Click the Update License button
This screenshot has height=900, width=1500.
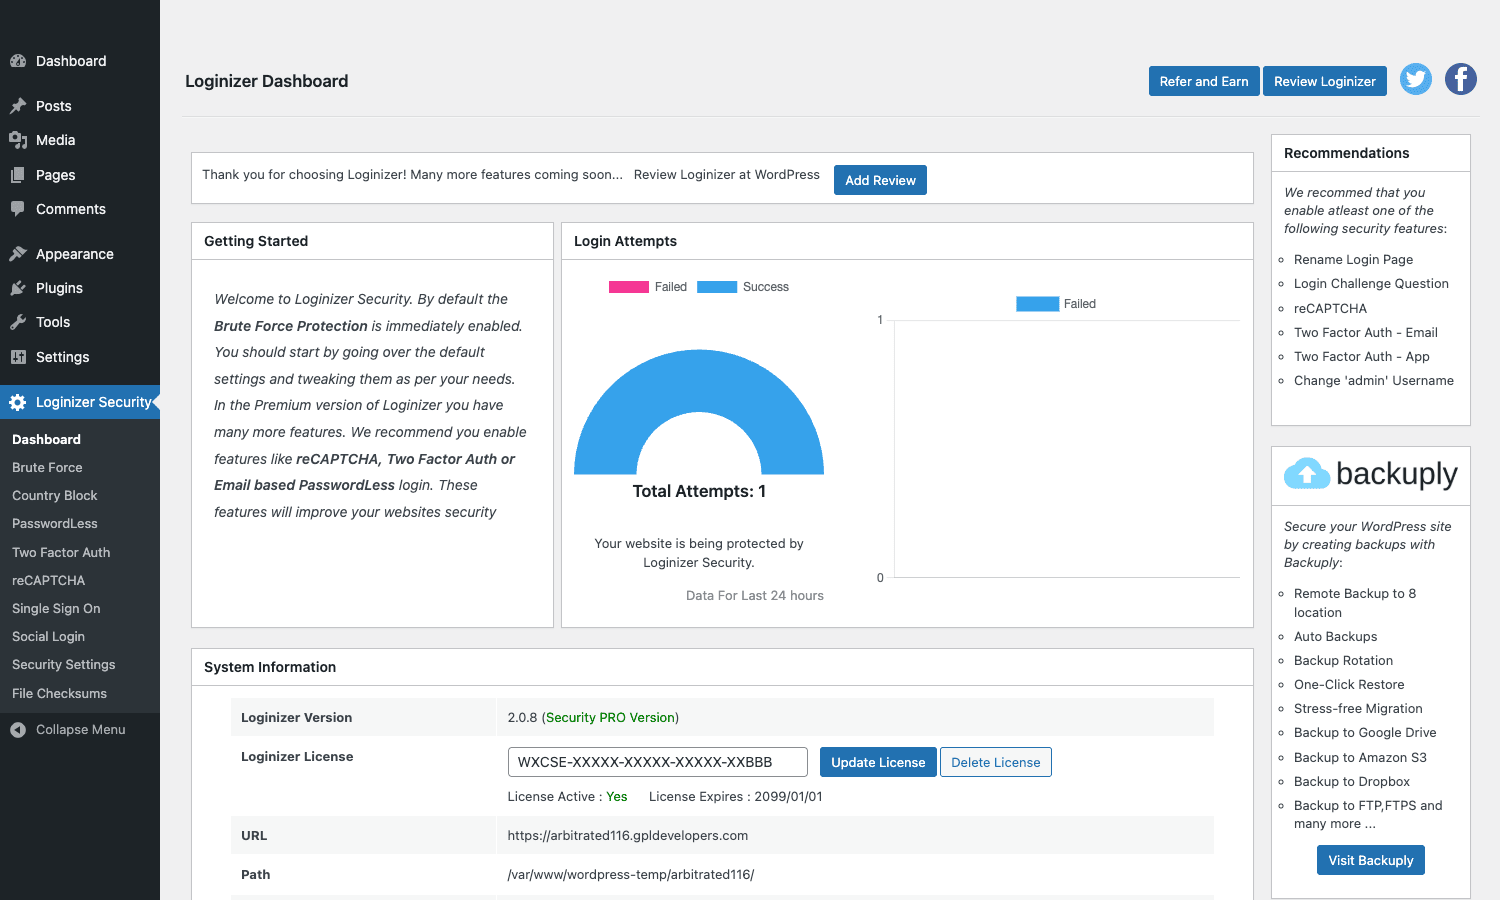click(x=878, y=762)
